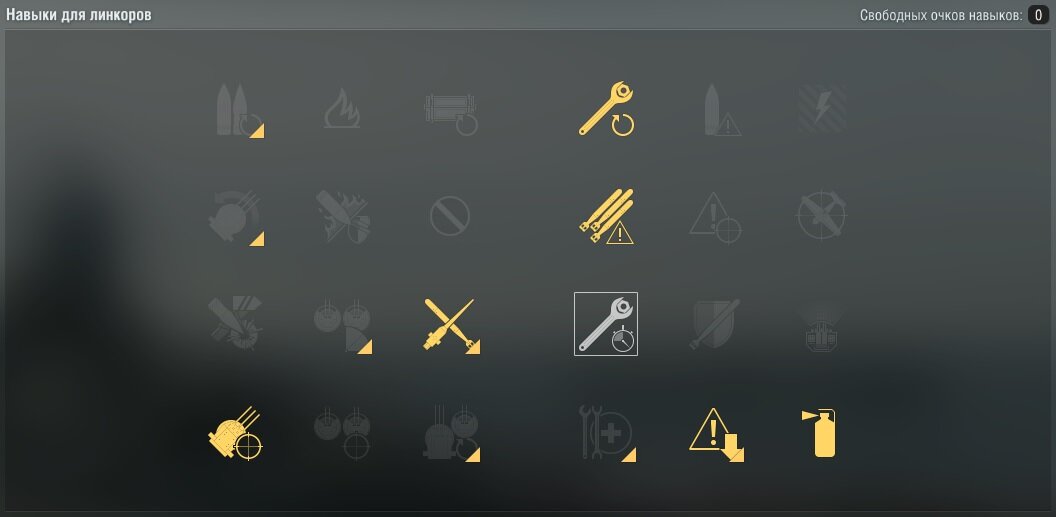Select the dimmed flame skill icon
1056x517 pixels.
(341, 108)
